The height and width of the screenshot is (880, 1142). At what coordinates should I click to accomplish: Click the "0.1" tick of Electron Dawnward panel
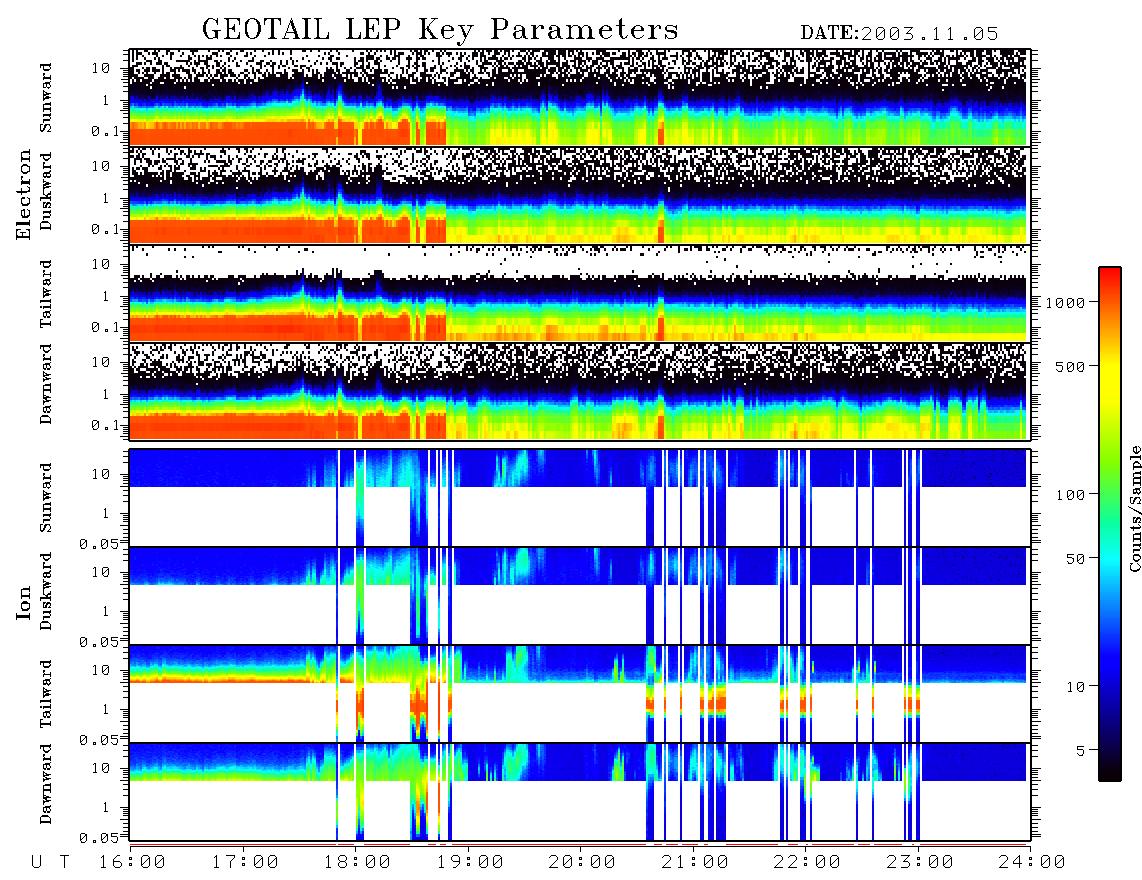click(105, 425)
